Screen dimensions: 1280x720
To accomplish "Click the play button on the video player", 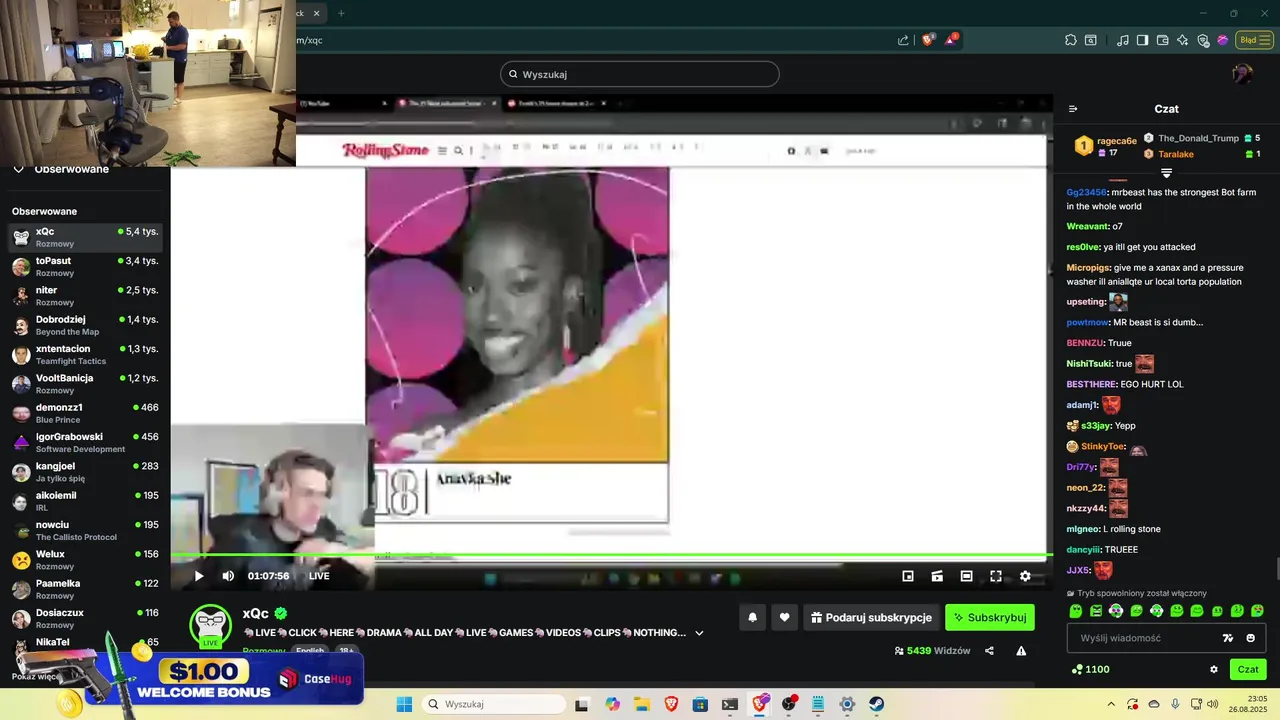I will (199, 576).
